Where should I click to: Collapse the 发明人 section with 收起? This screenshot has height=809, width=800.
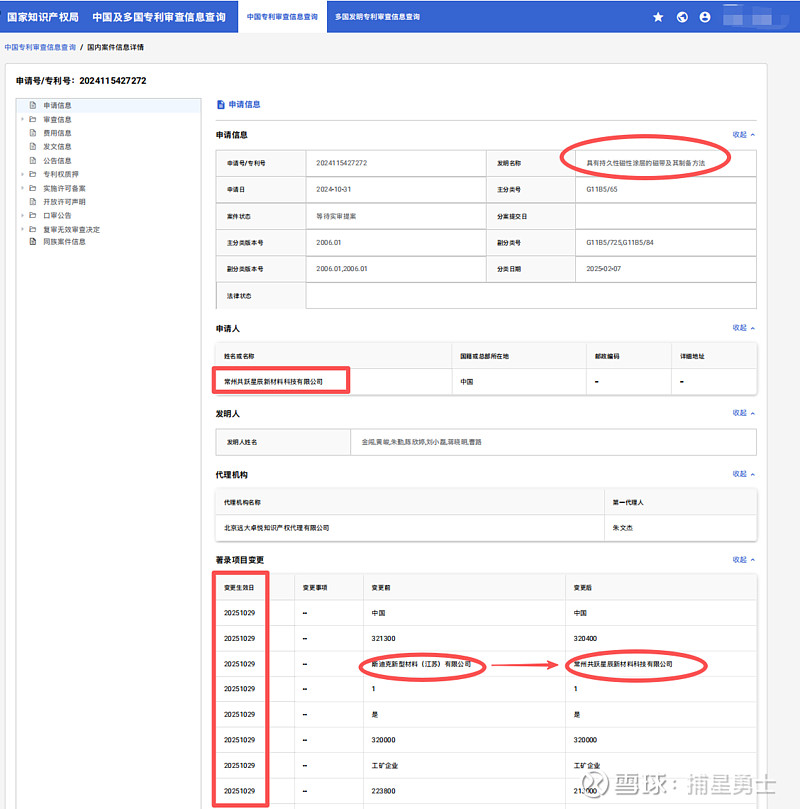coord(743,412)
